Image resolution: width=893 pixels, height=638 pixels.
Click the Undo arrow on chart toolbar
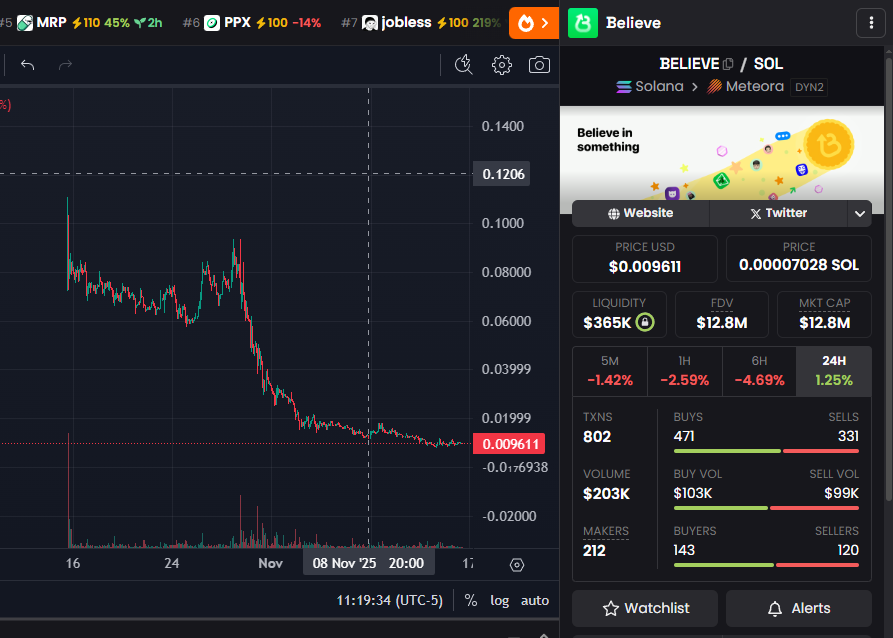pos(27,63)
